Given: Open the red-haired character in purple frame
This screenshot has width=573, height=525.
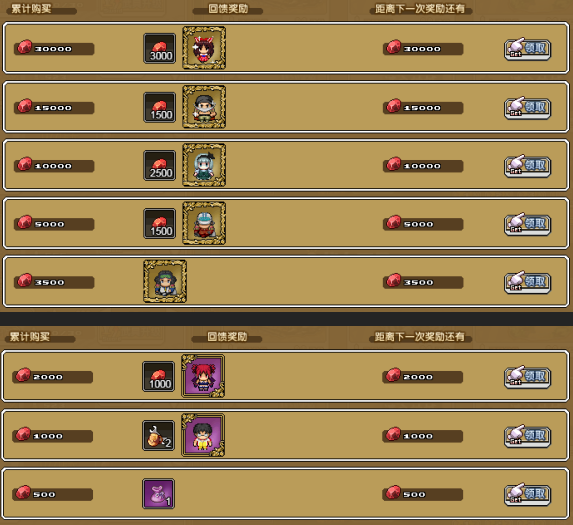Looking at the screenshot, I should [x=203, y=376].
